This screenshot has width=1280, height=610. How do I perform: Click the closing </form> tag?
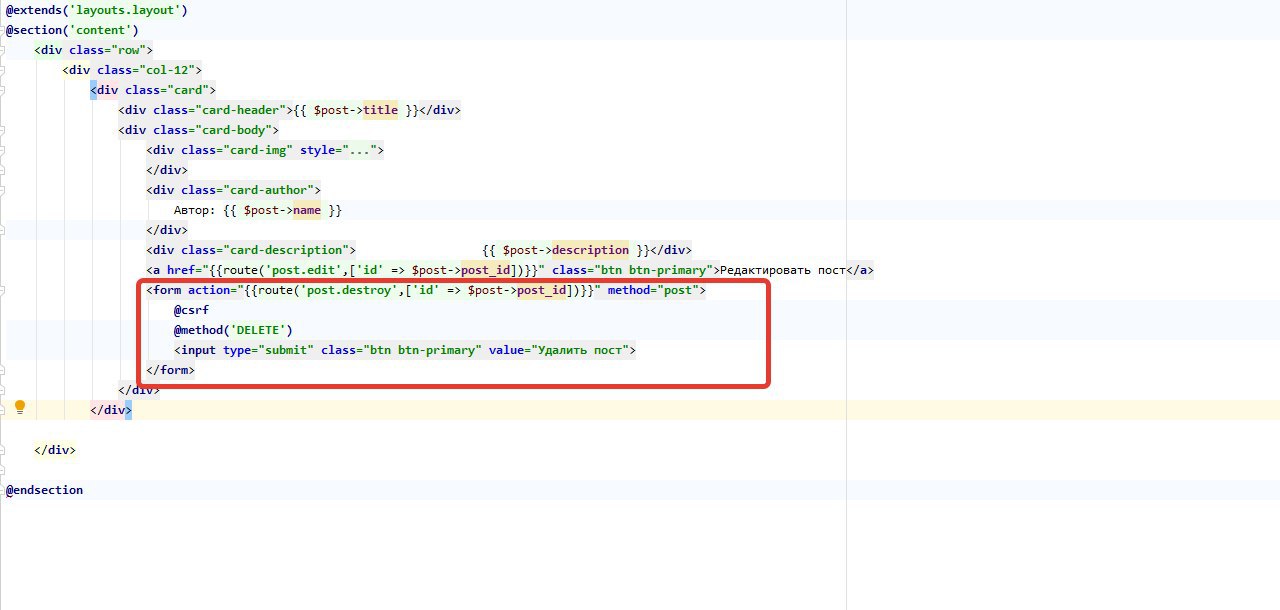(x=170, y=370)
